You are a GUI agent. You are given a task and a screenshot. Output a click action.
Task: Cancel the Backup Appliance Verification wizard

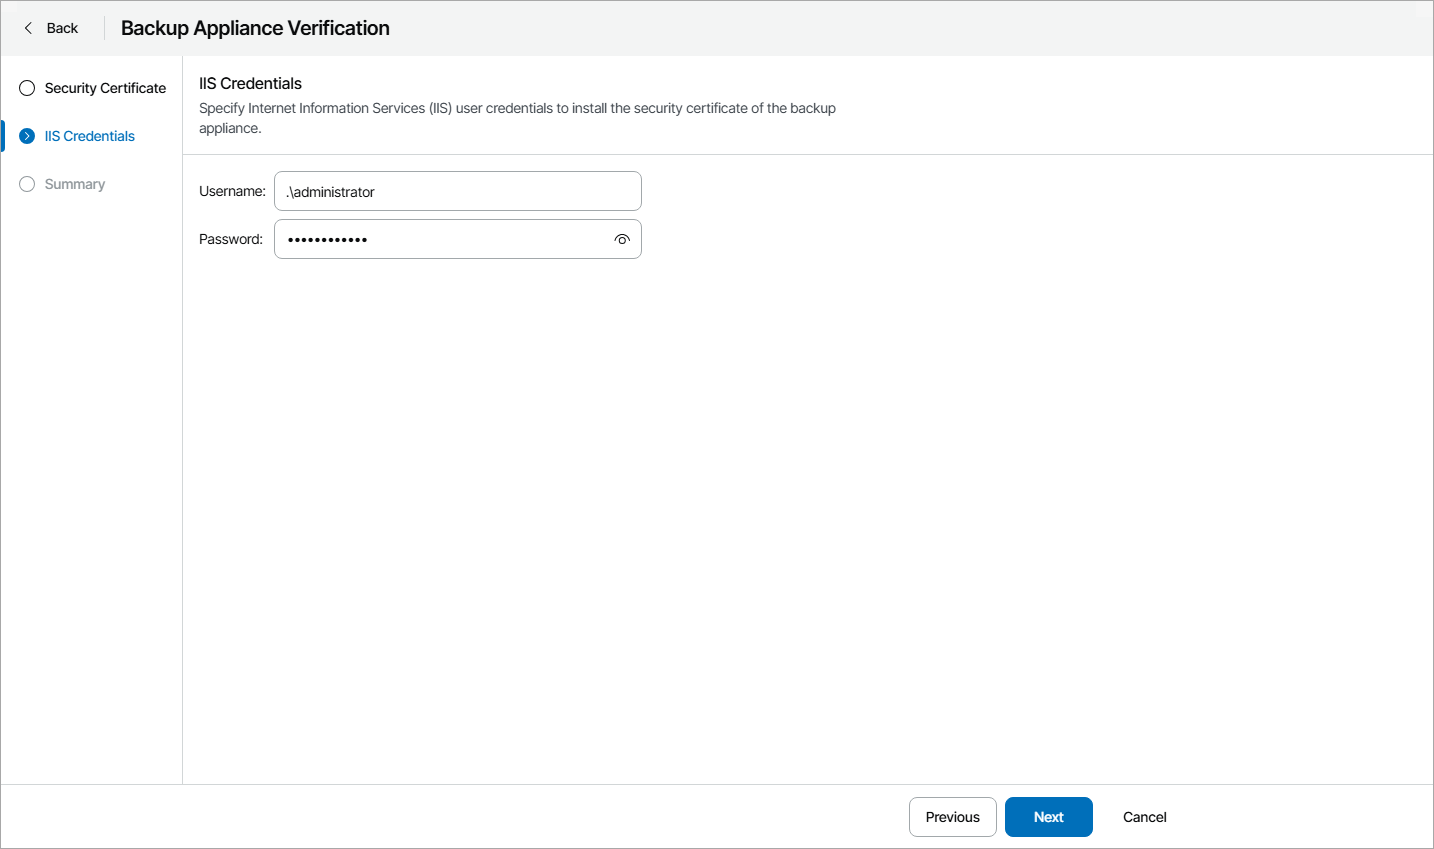(1144, 817)
